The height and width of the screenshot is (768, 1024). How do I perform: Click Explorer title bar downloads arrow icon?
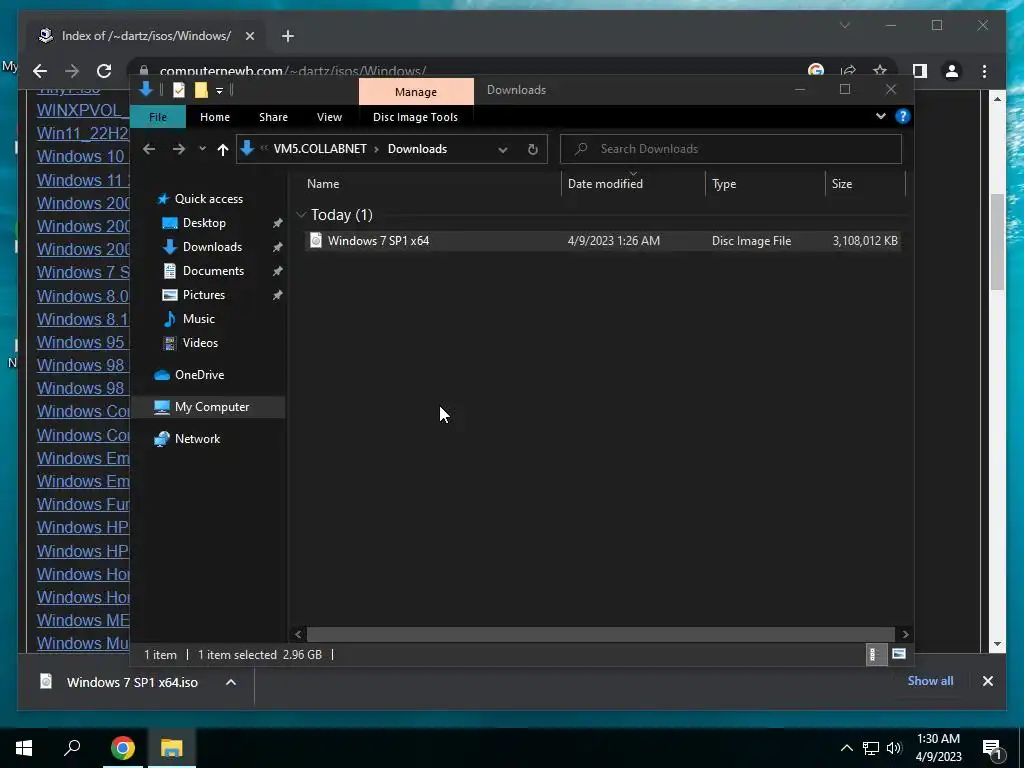[x=146, y=89]
